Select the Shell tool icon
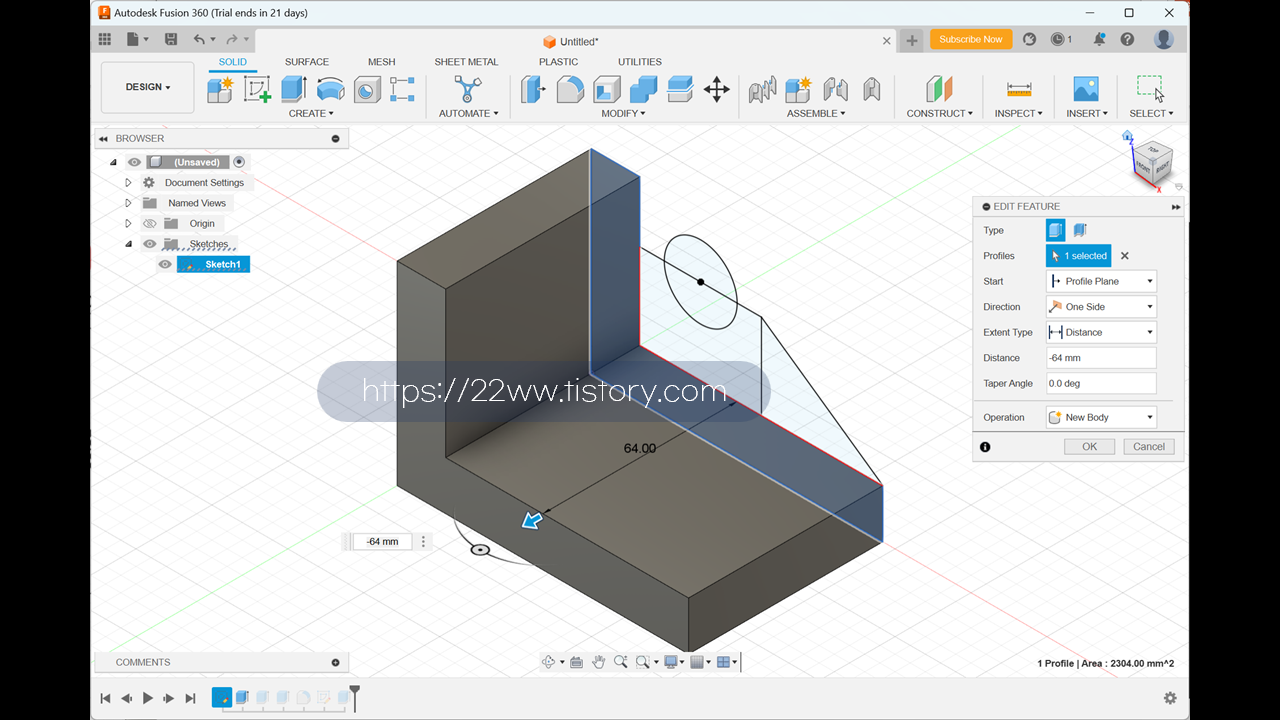1280x720 pixels. (607, 89)
